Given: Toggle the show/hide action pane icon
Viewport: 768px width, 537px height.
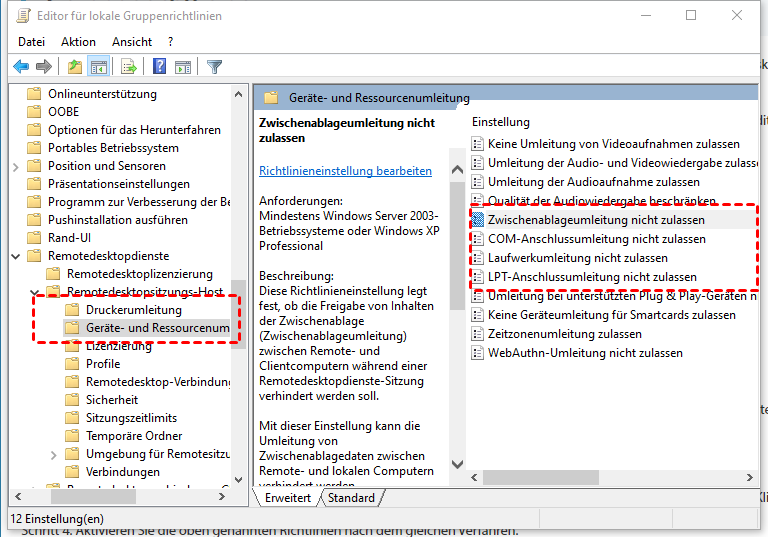Looking at the screenshot, I should [183, 66].
